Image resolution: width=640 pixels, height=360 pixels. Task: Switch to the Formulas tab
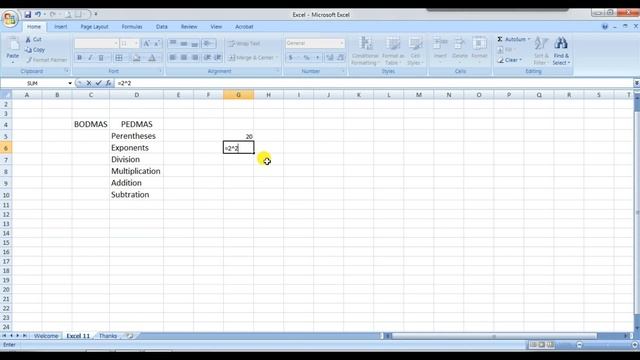[x=132, y=27]
